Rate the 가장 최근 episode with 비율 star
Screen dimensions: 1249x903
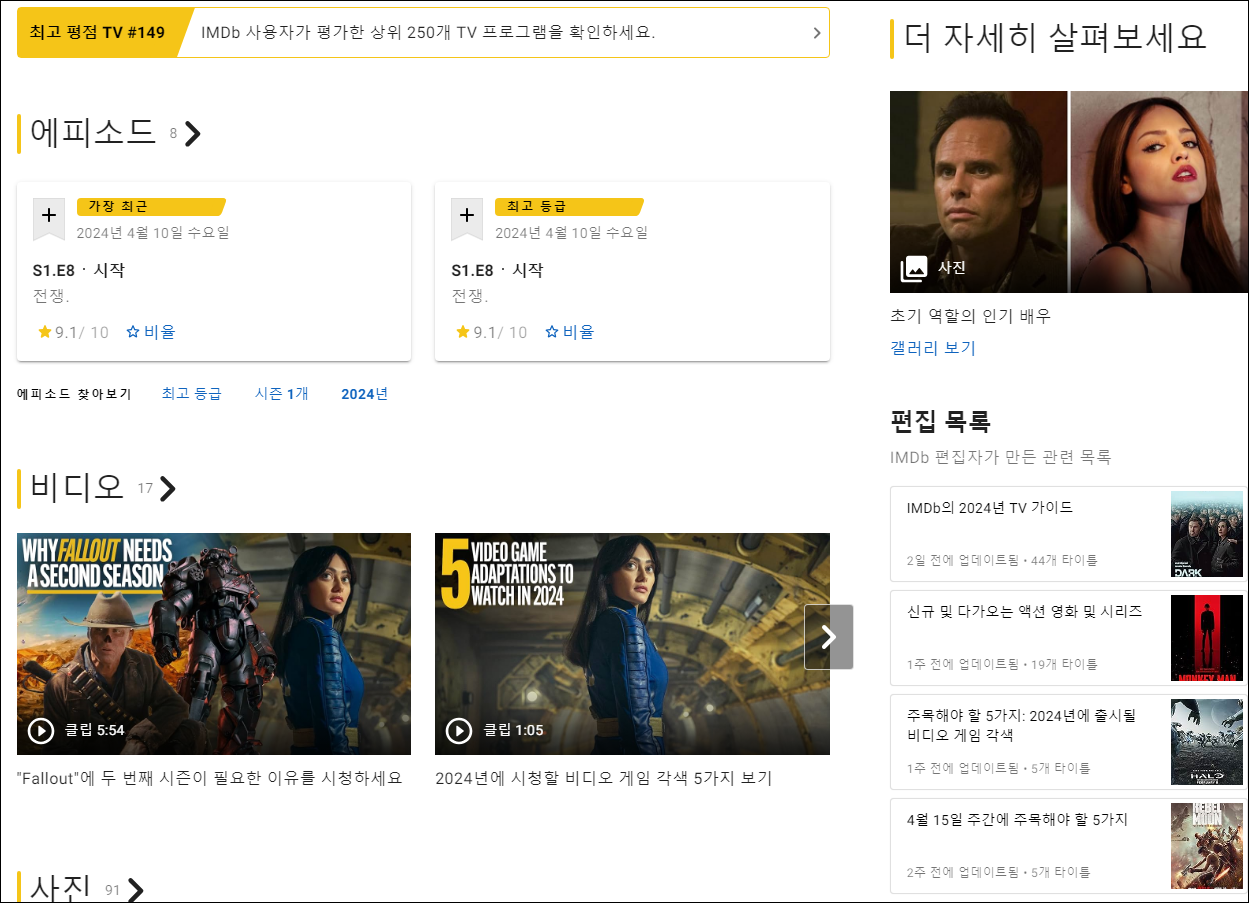pos(151,332)
